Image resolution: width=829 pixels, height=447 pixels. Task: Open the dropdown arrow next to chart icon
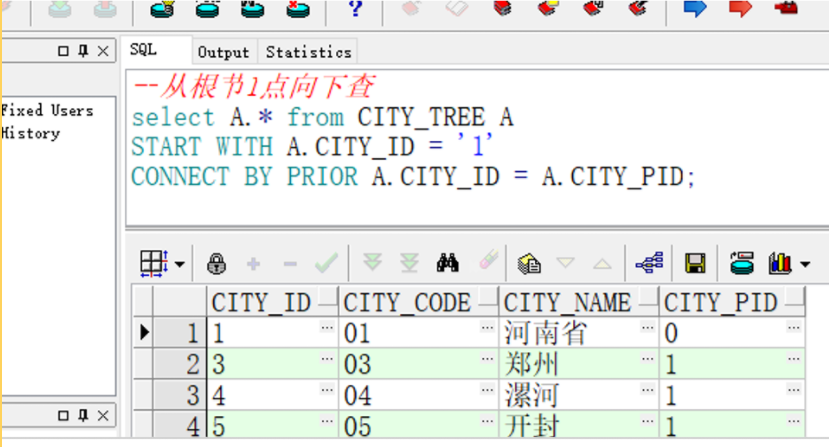click(805, 264)
